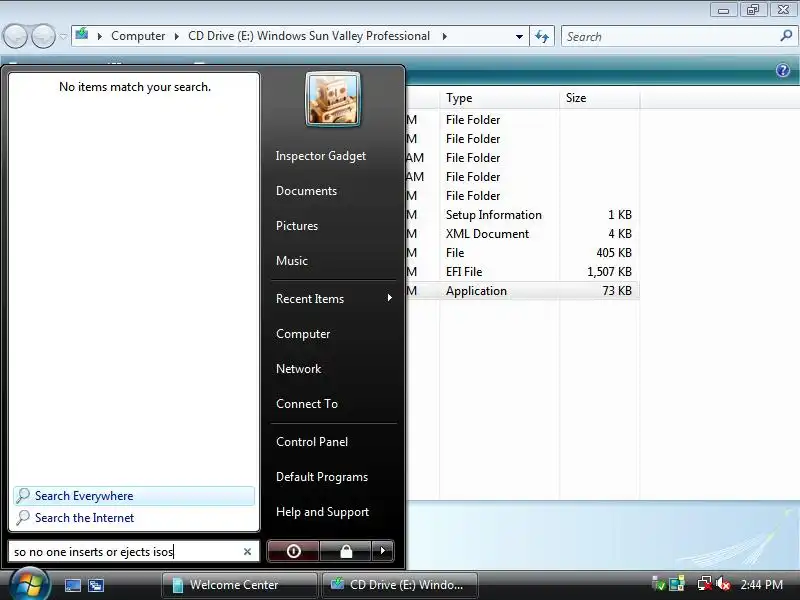Open Network from Start menu
This screenshot has width=800, height=600.
(298, 369)
